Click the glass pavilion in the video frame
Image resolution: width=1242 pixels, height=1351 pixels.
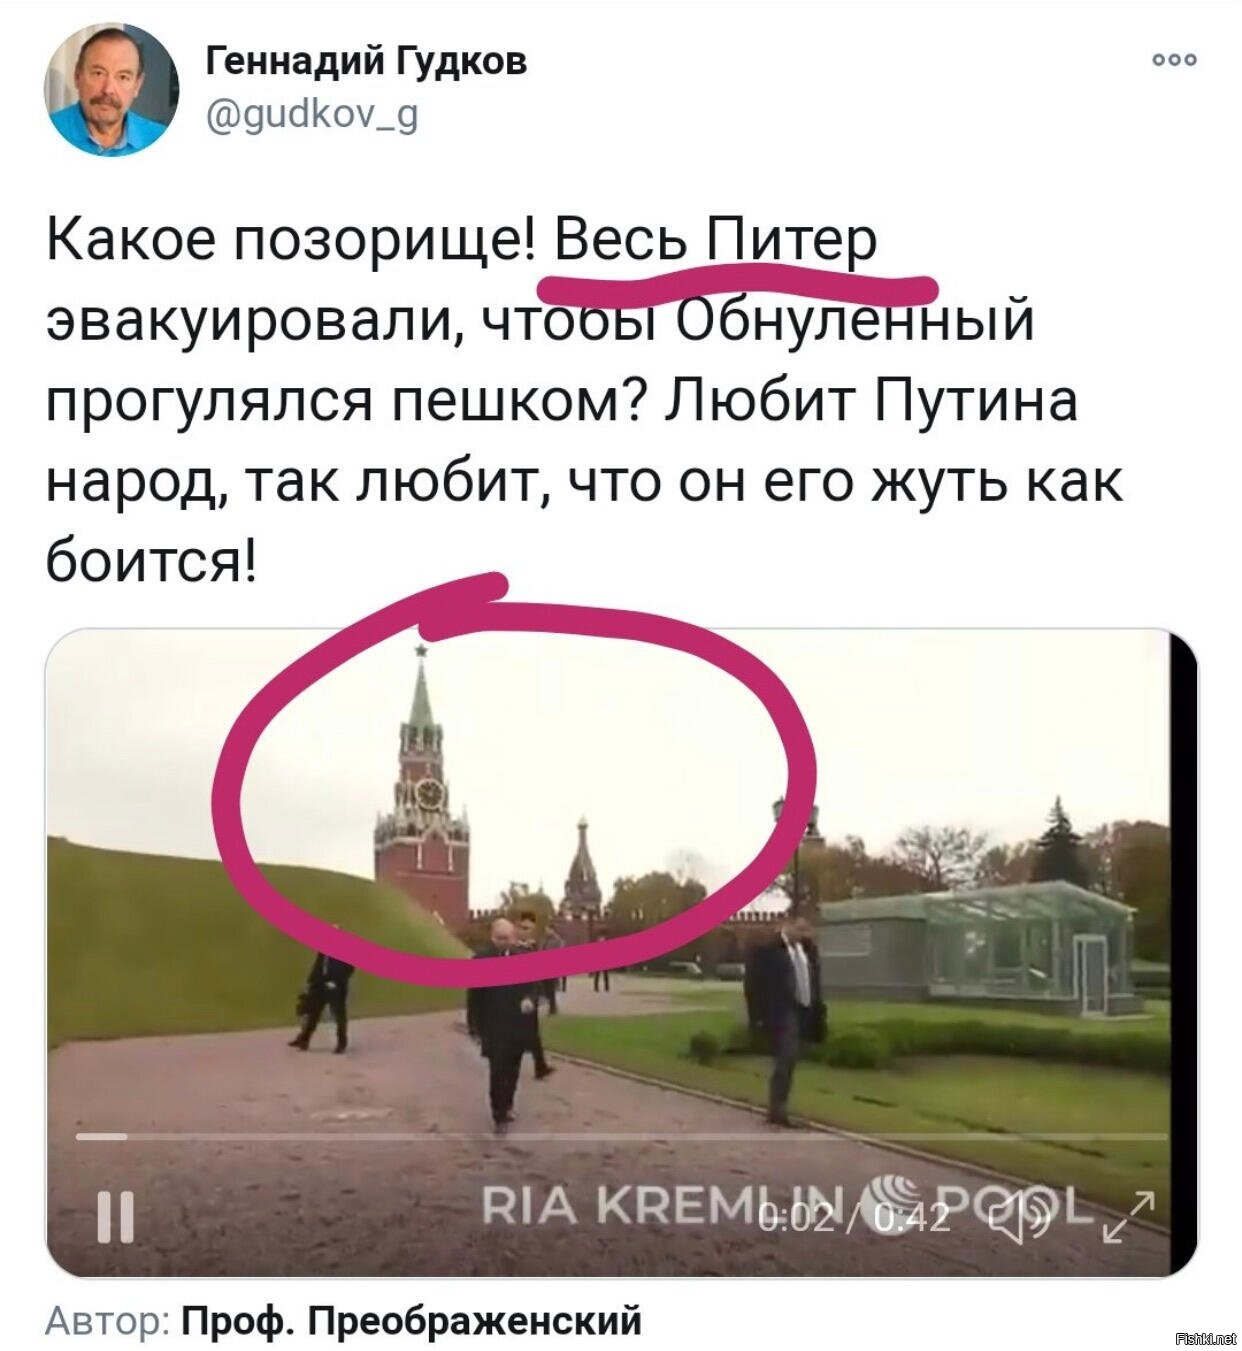click(x=980, y=946)
